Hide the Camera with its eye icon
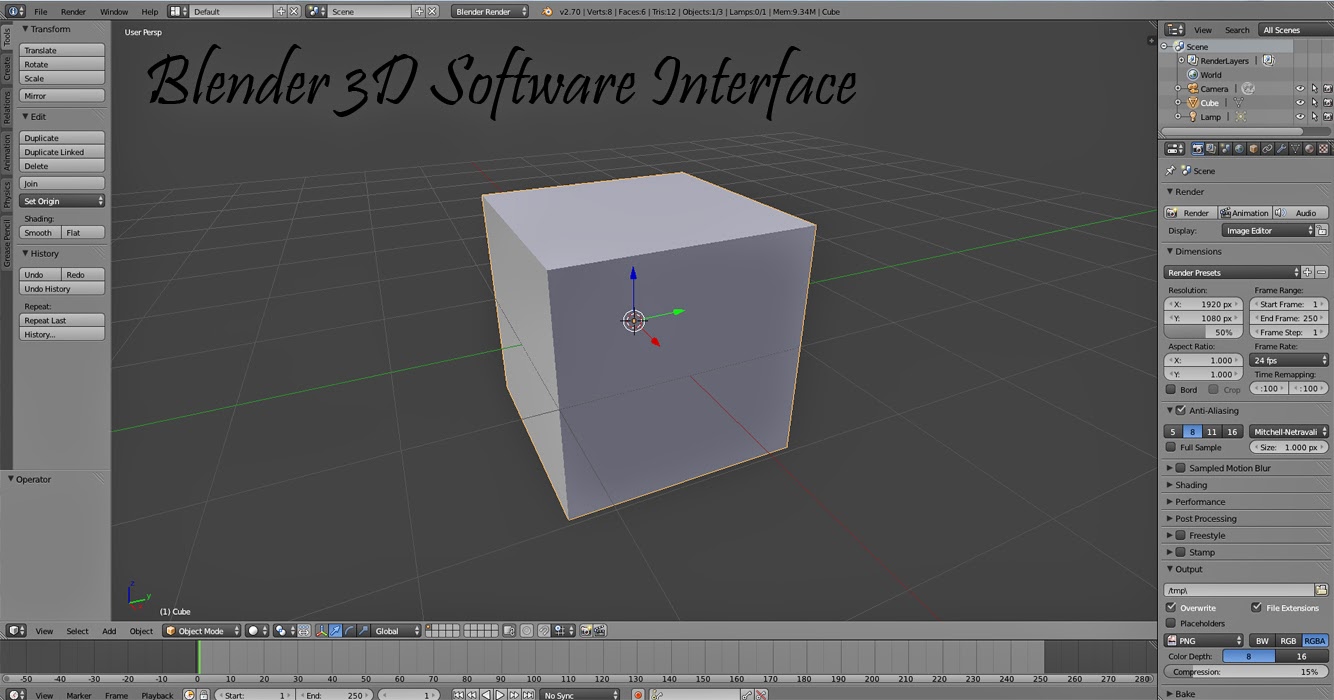Screen dimensions: 1334x700 point(1300,89)
